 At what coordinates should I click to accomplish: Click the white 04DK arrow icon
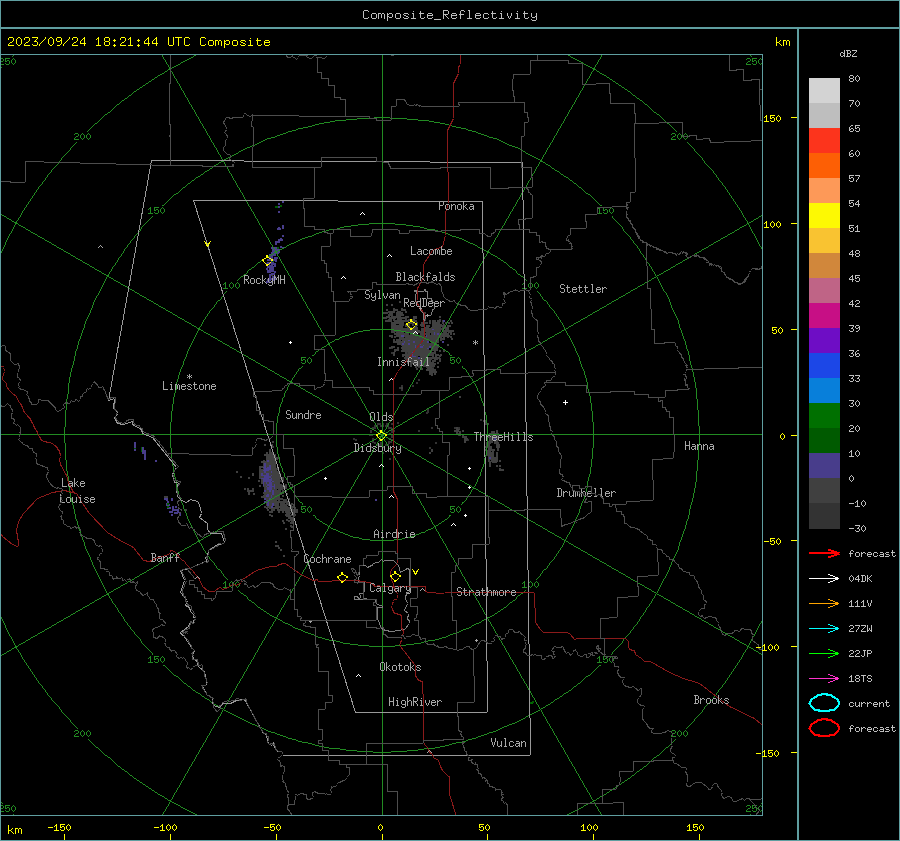coord(824,579)
